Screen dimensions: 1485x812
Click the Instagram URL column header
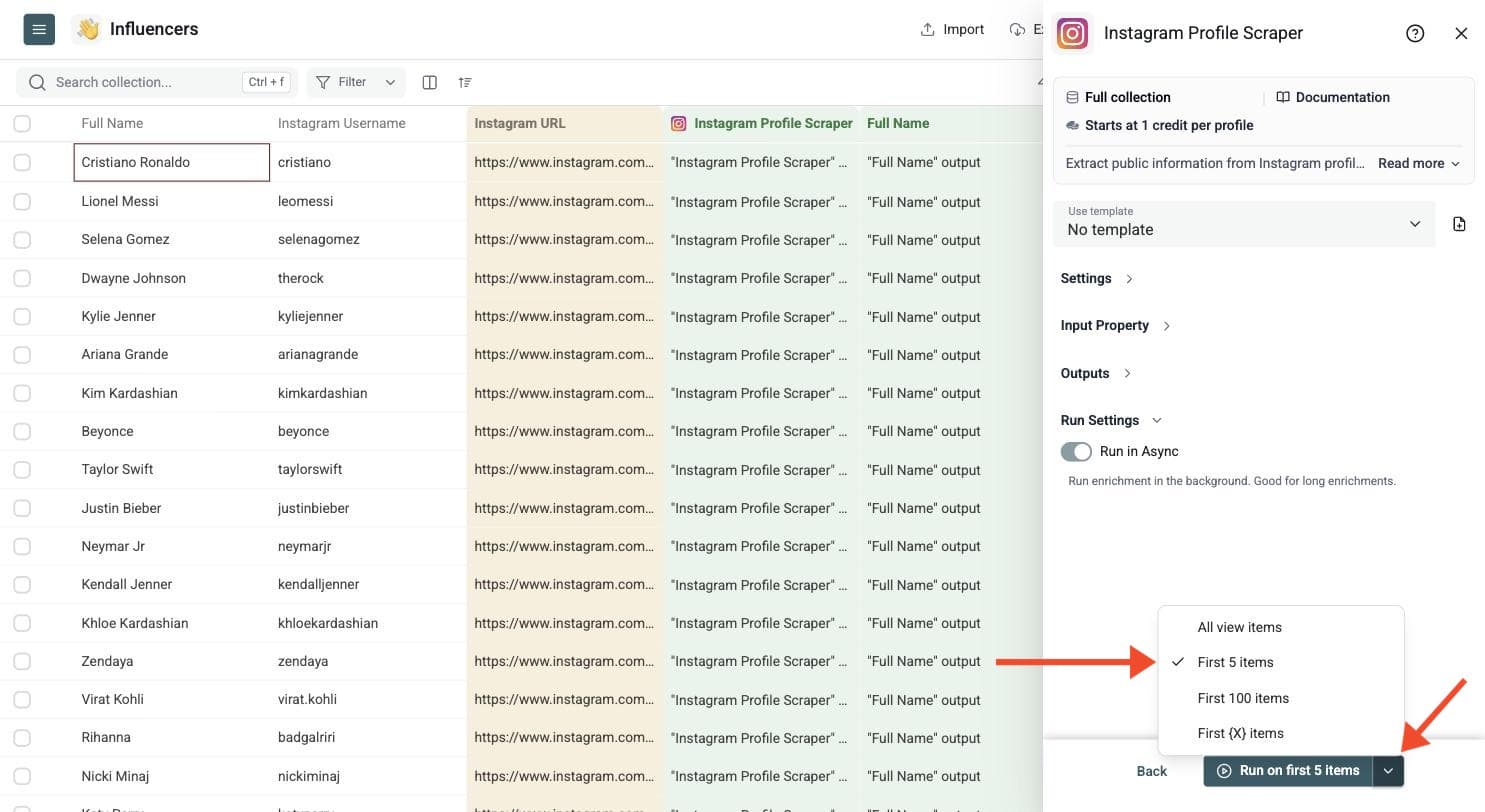click(564, 124)
